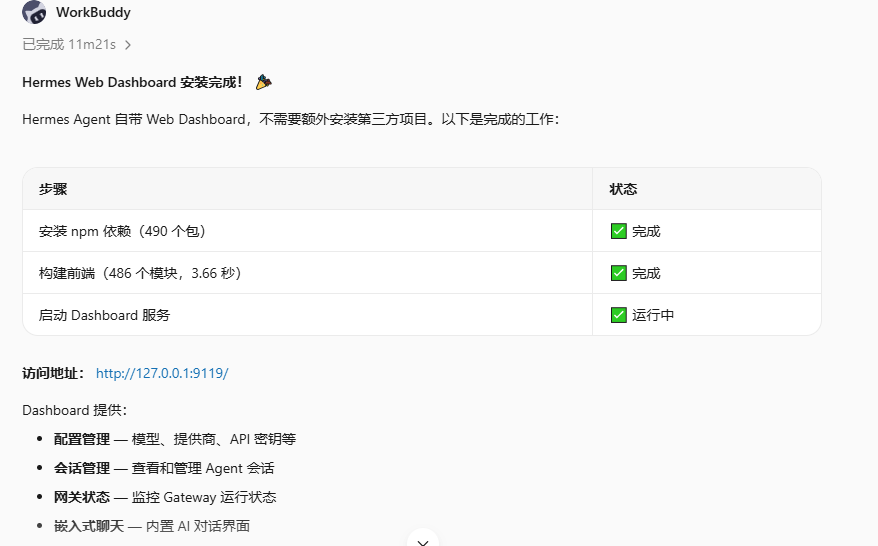
Task: Click the green check beside 运行中
Action: click(619, 315)
